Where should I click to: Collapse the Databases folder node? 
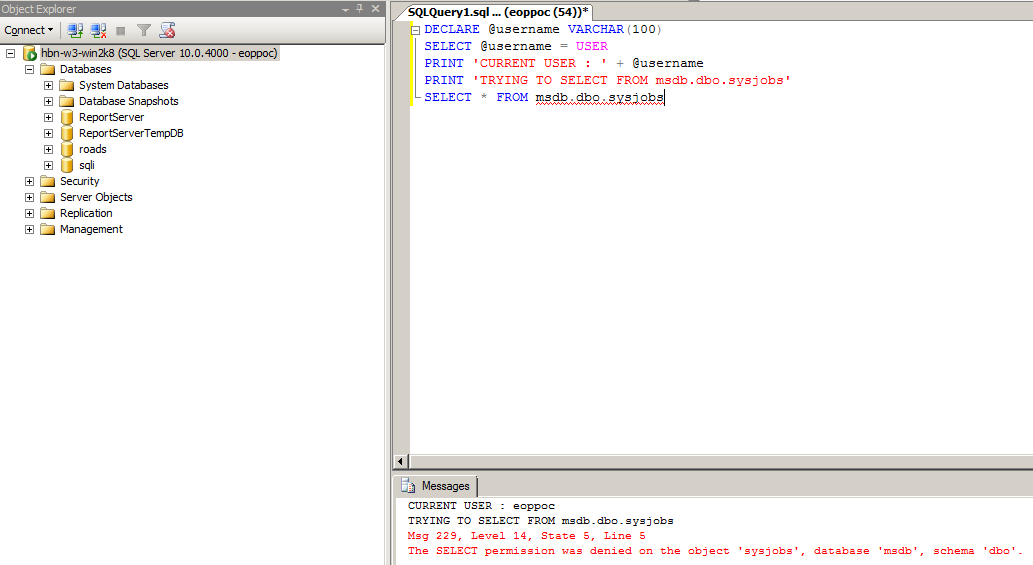(29, 69)
